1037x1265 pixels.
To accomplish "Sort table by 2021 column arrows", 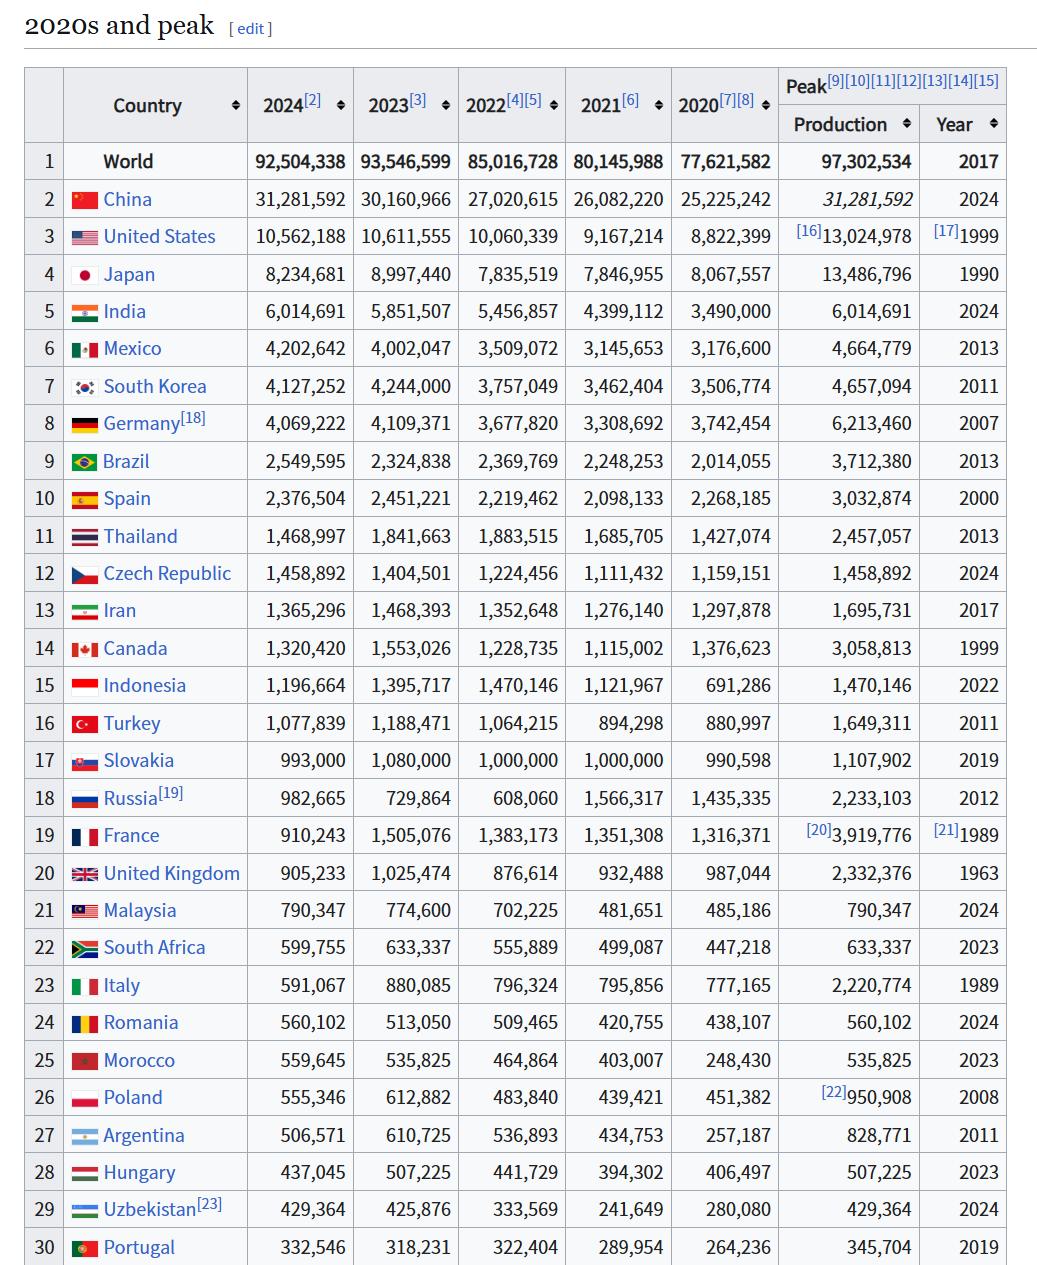I will tap(658, 106).
